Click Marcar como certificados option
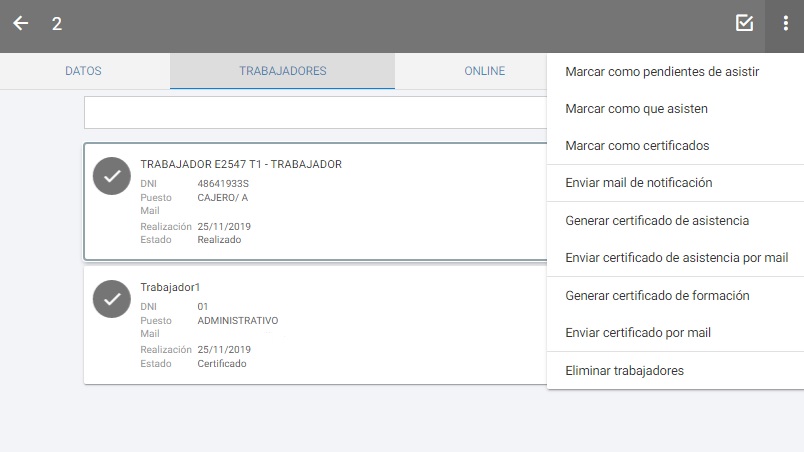The height and width of the screenshot is (452, 804). 637,146
